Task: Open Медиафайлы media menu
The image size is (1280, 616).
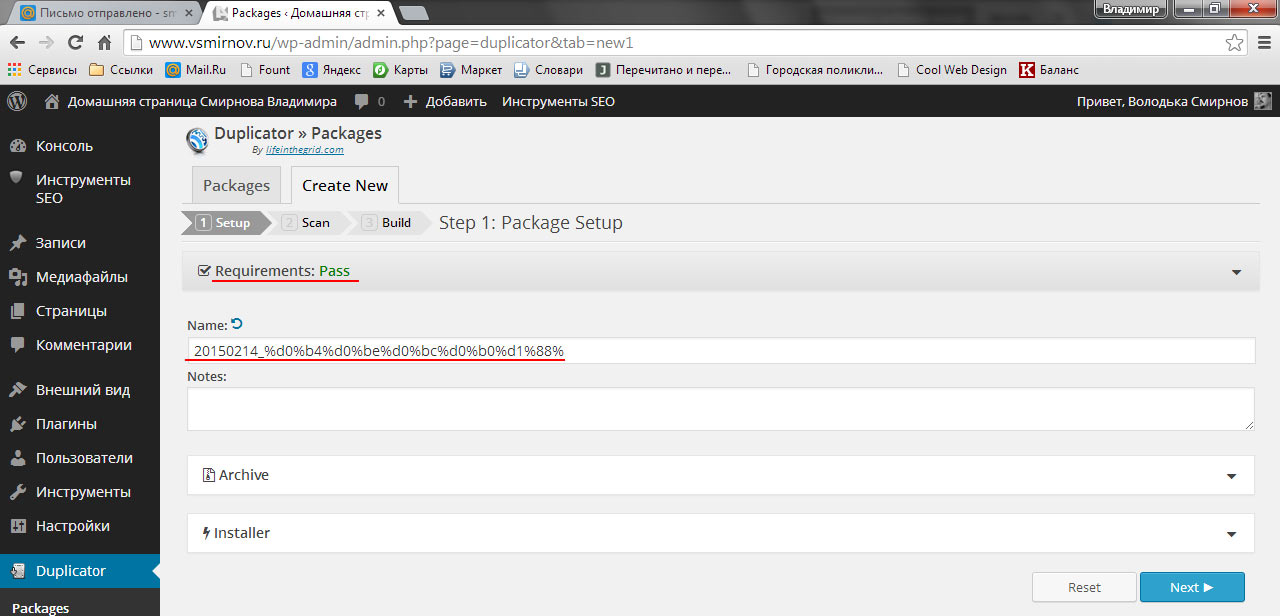Action: click(80, 277)
